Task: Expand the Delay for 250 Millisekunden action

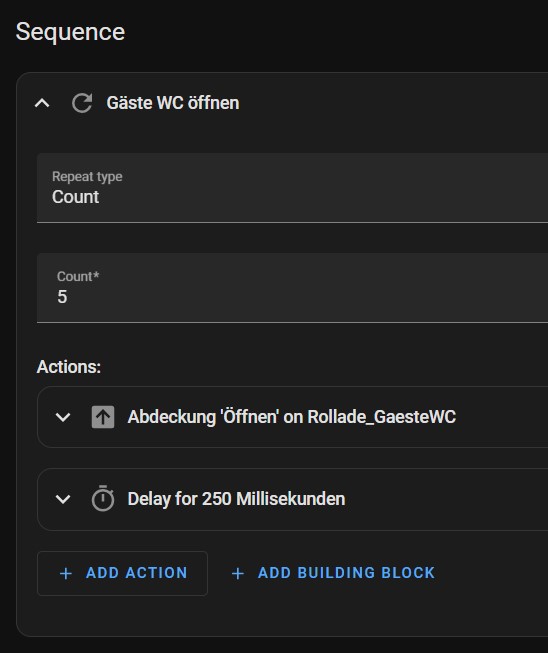Action: [x=63, y=499]
